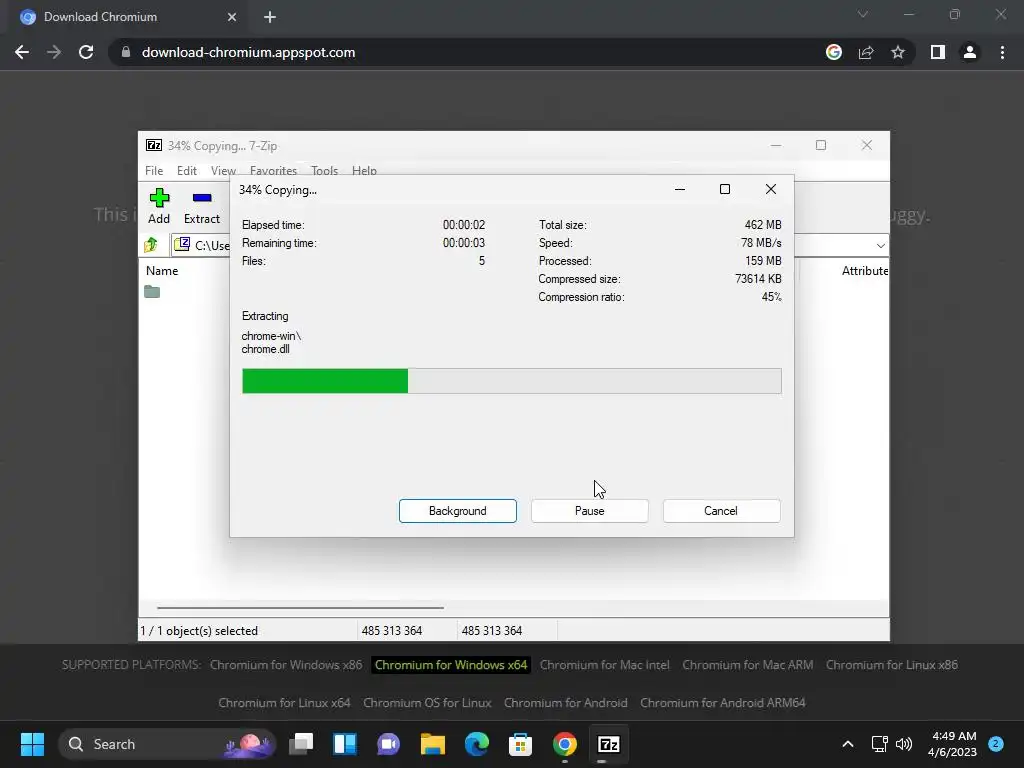Click the 7z logo in 7-Zip title bar
1024x768 pixels.
[x=153, y=146]
